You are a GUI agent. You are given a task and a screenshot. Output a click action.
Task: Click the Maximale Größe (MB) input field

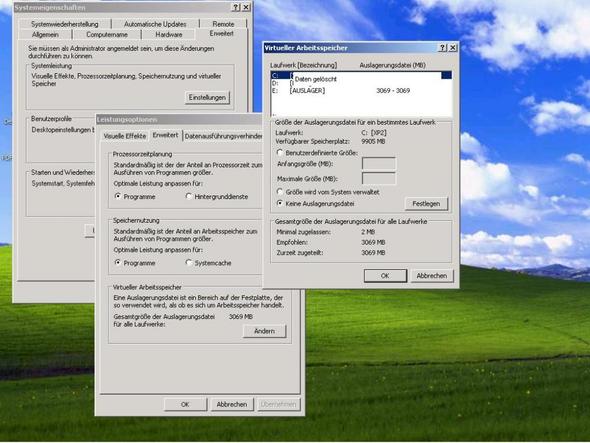click(379, 178)
